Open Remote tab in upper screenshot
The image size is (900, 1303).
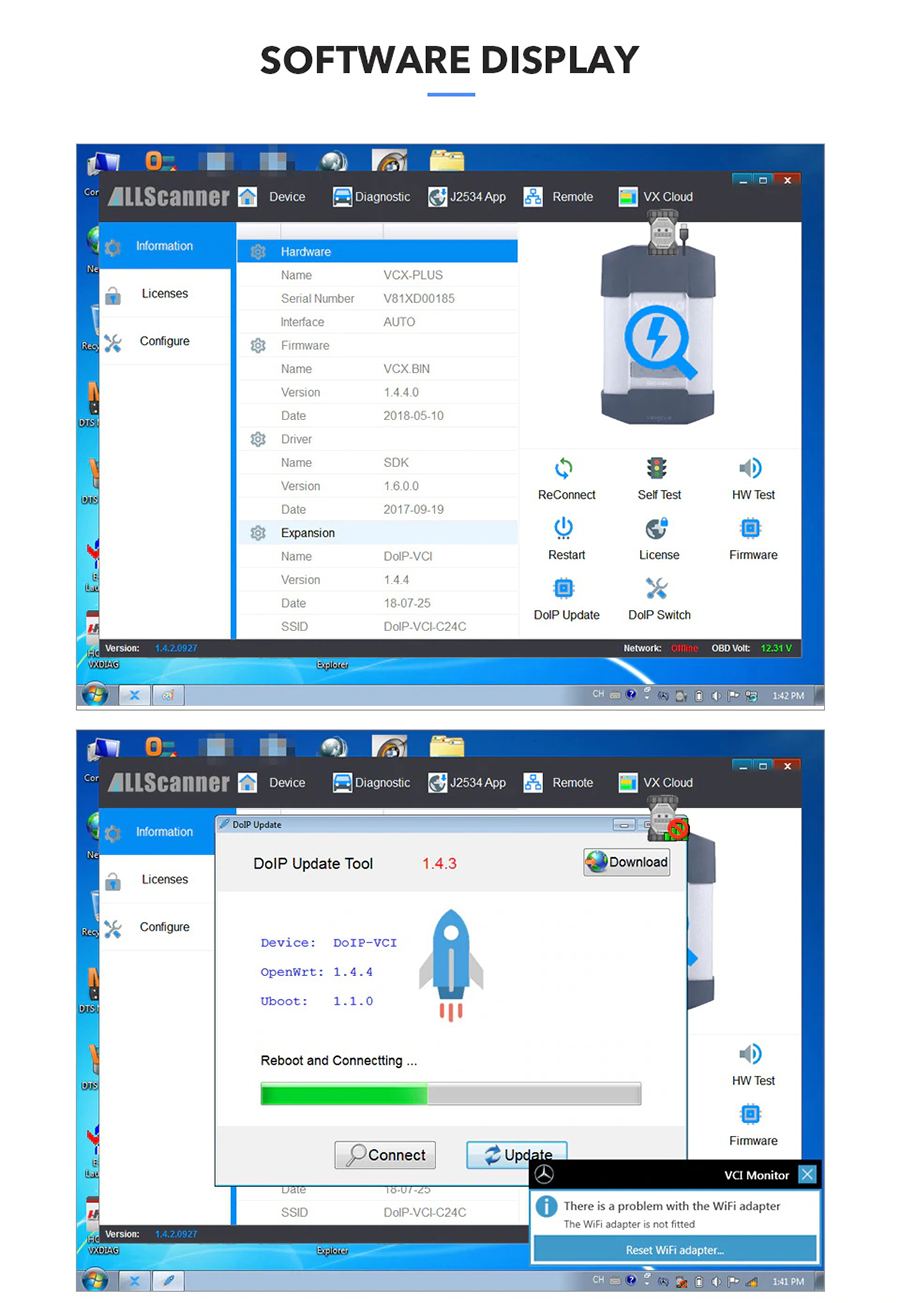(558, 197)
